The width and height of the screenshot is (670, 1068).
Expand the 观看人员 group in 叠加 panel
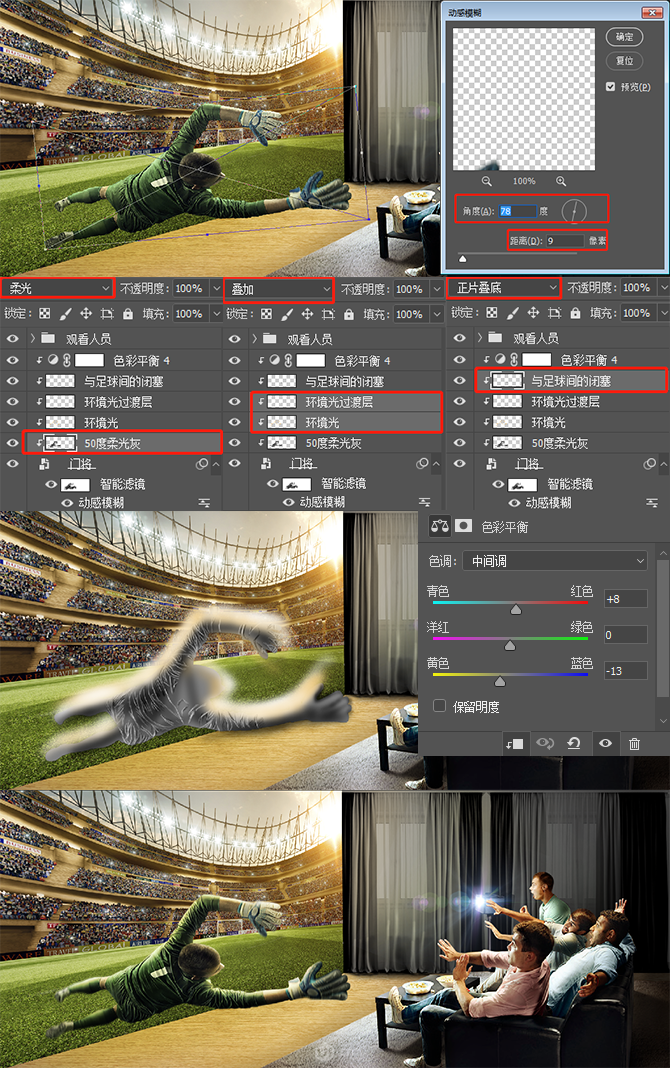click(254, 339)
